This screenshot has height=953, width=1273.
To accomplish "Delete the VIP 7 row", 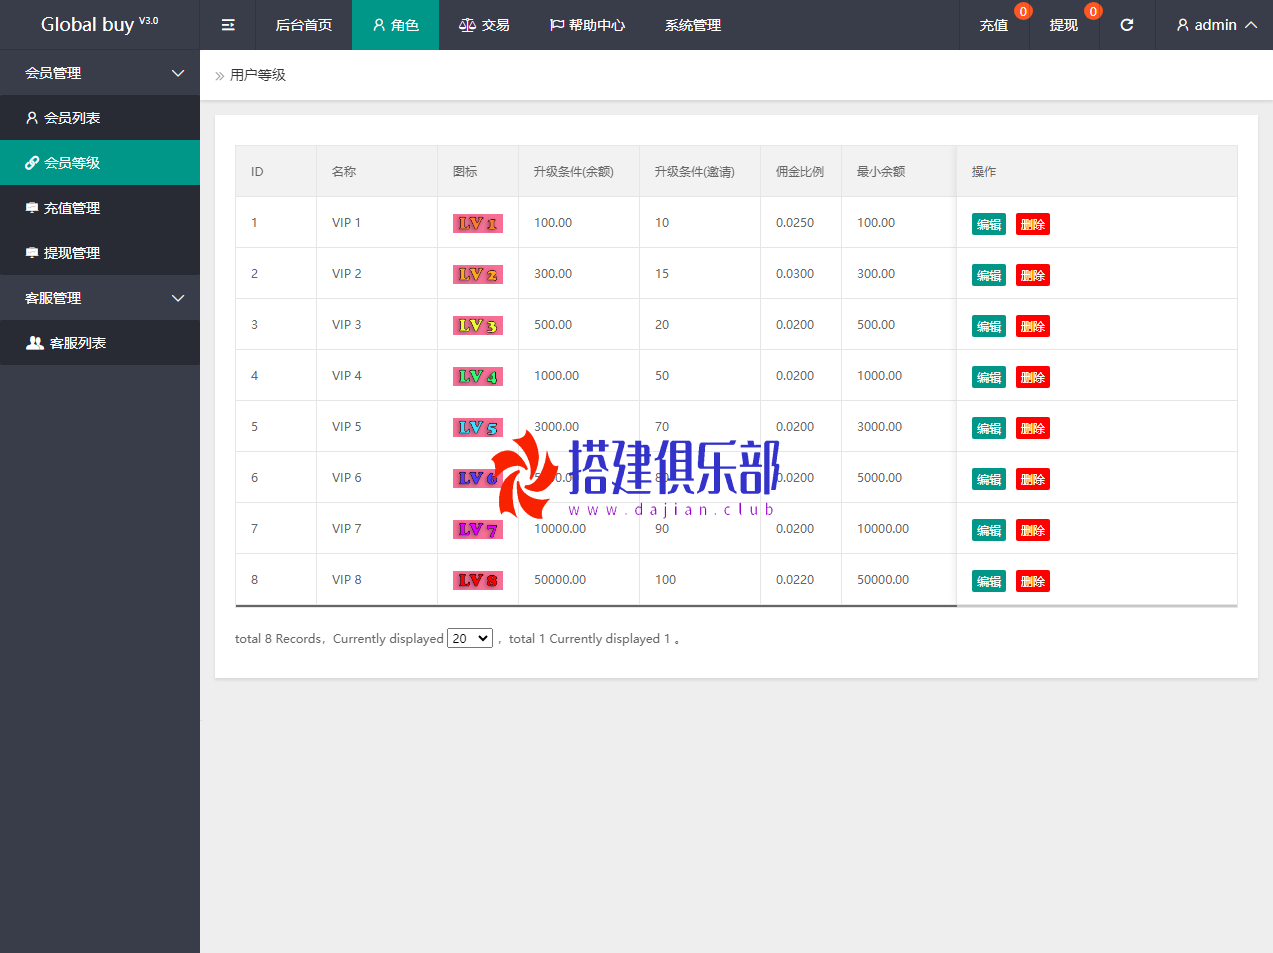I will click(x=1033, y=530).
